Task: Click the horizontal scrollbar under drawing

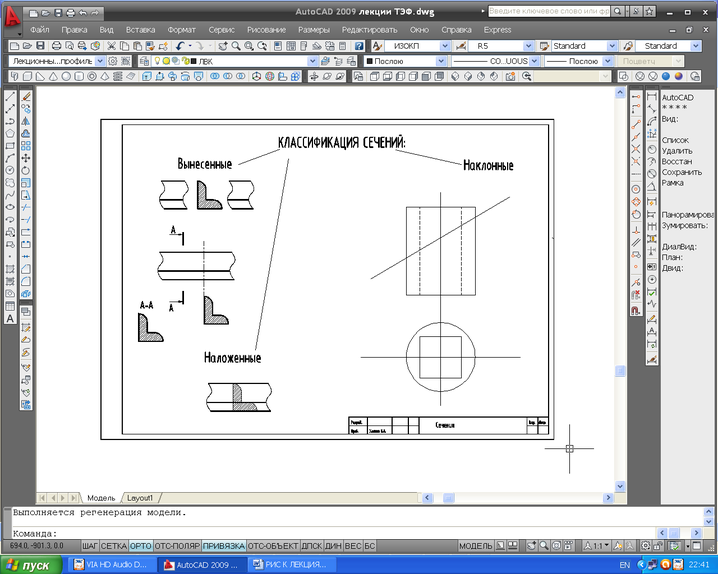Action: (x=380, y=497)
